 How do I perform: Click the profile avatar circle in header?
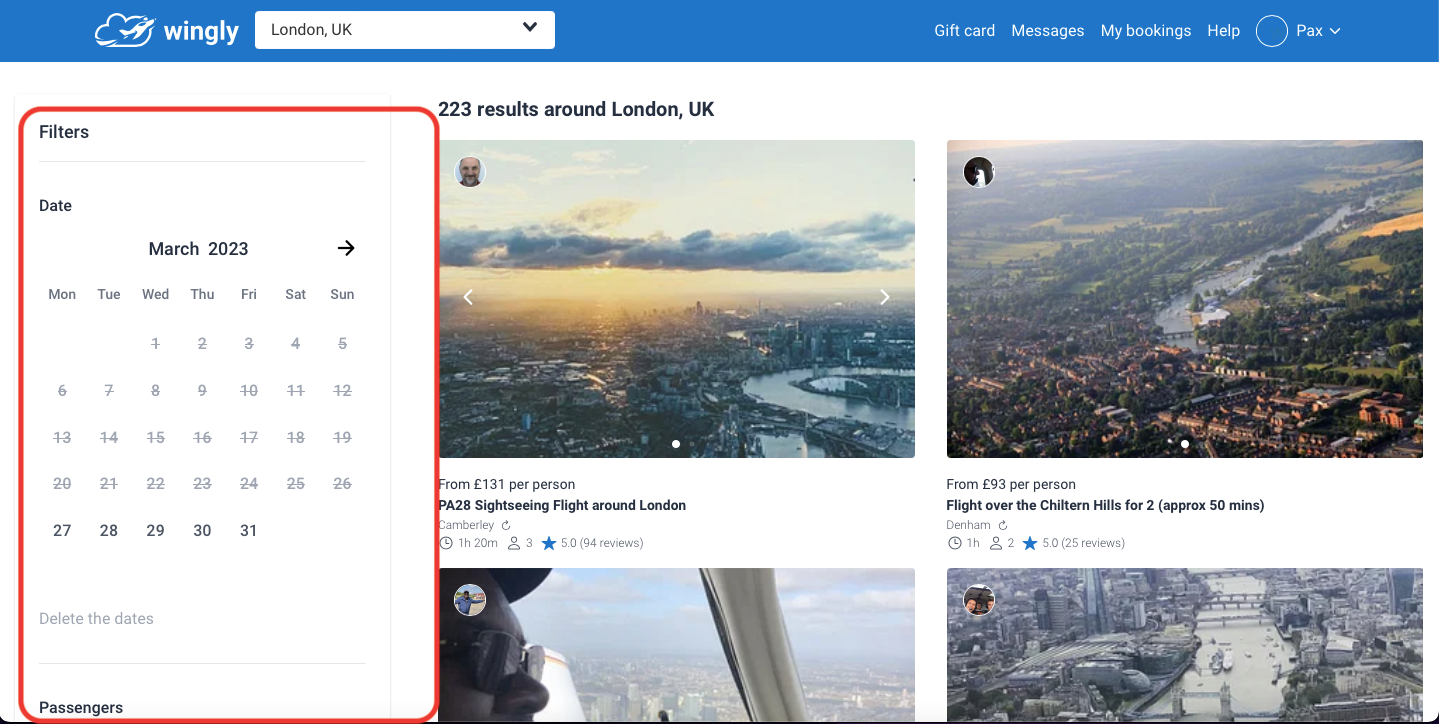[x=1271, y=31]
